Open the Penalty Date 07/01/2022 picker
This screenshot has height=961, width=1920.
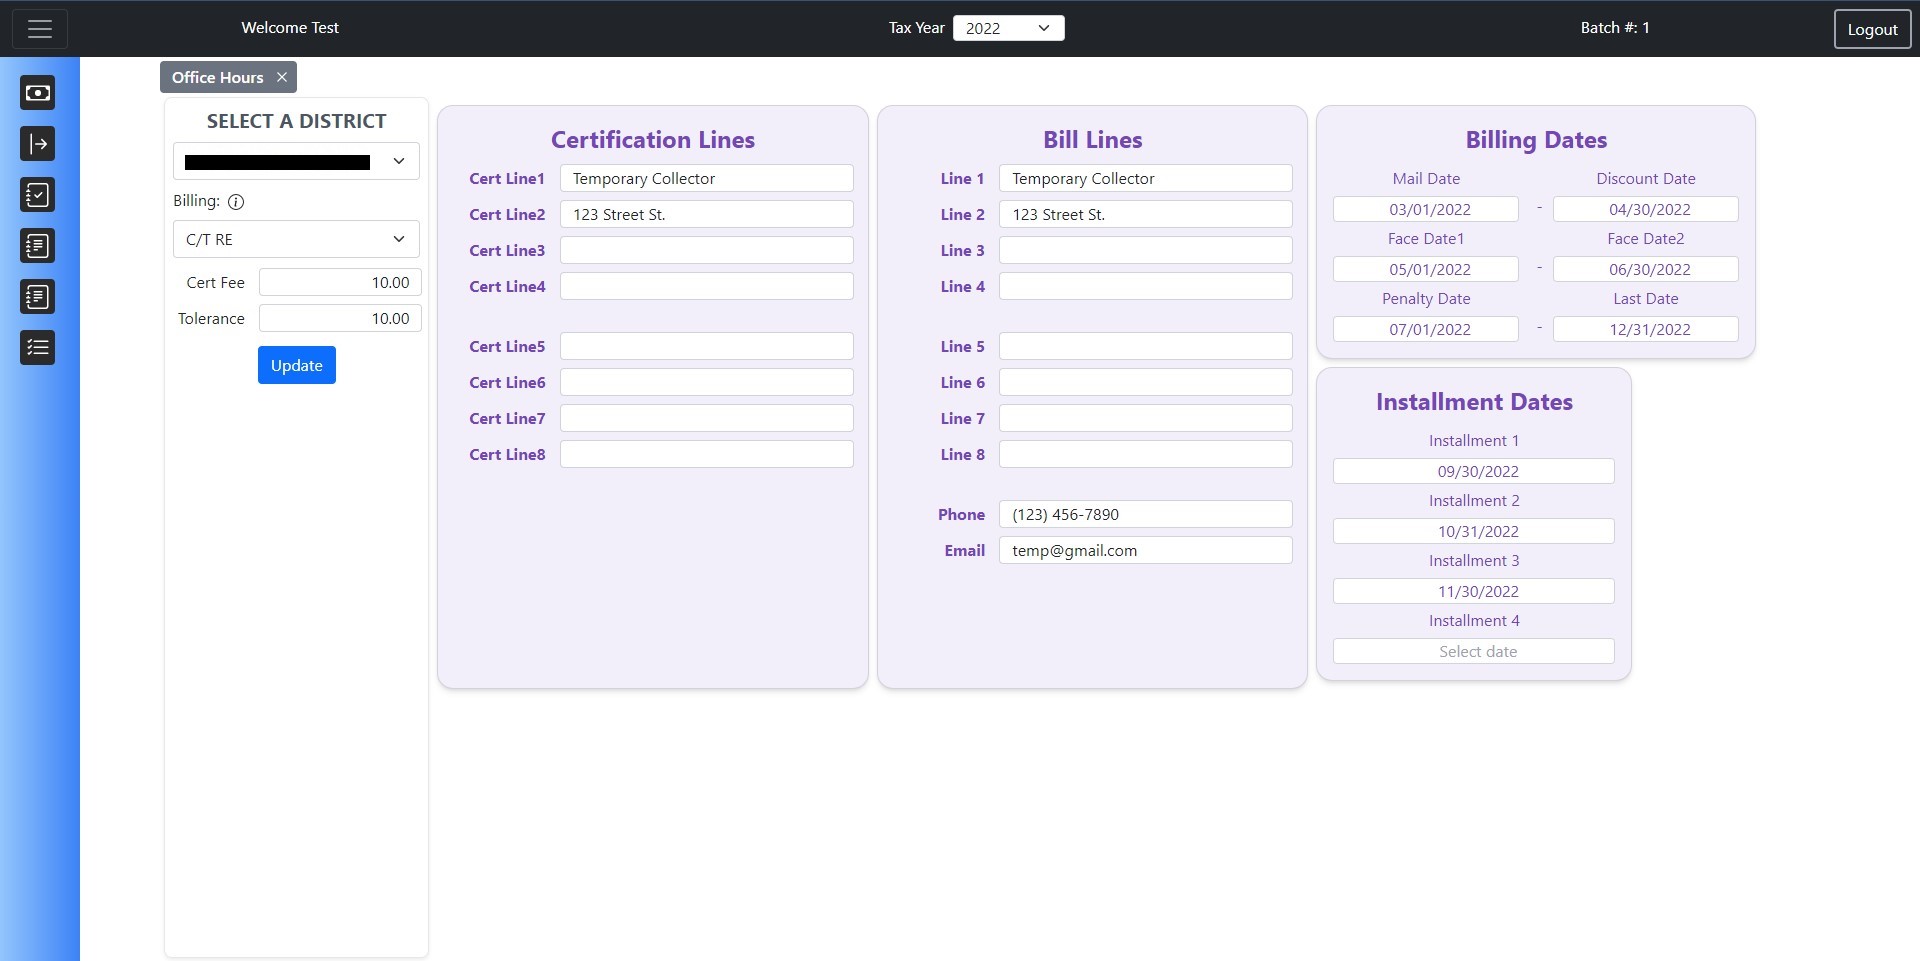tap(1426, 329)
